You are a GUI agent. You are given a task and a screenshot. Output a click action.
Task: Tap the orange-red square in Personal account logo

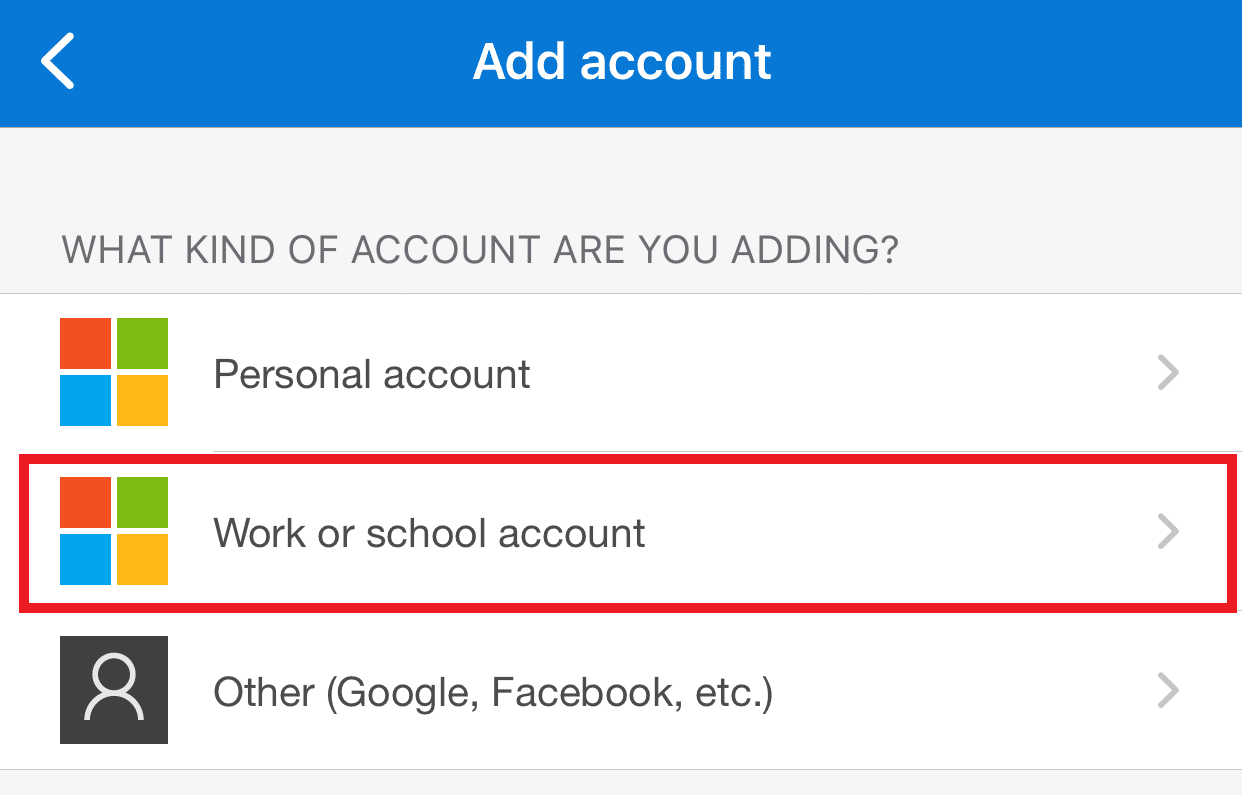pyautogui.click(x=86, y=344)
